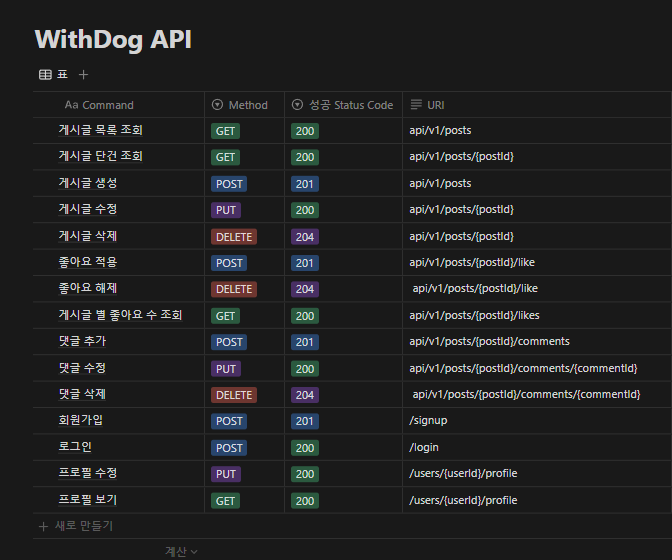Click the /signup URI cell
Viewport: 672px width, 560px height.
point(537,420)
